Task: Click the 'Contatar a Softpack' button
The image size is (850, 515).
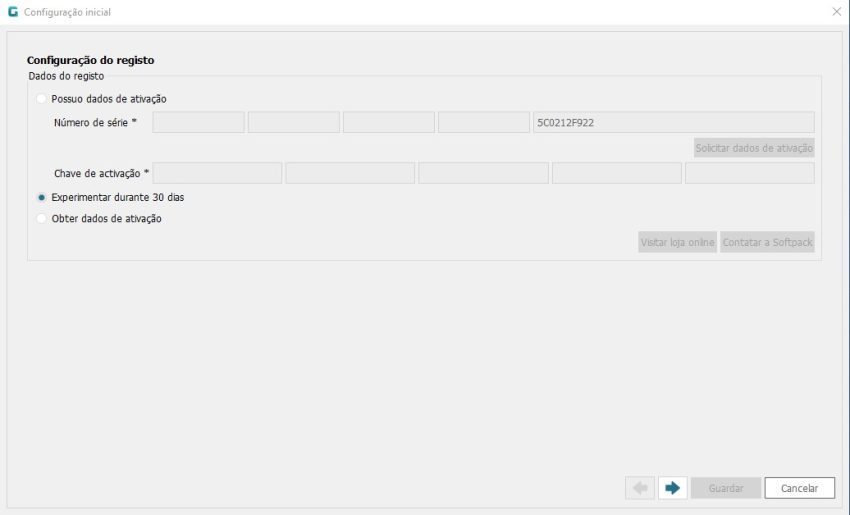Action: coord(767,243)
